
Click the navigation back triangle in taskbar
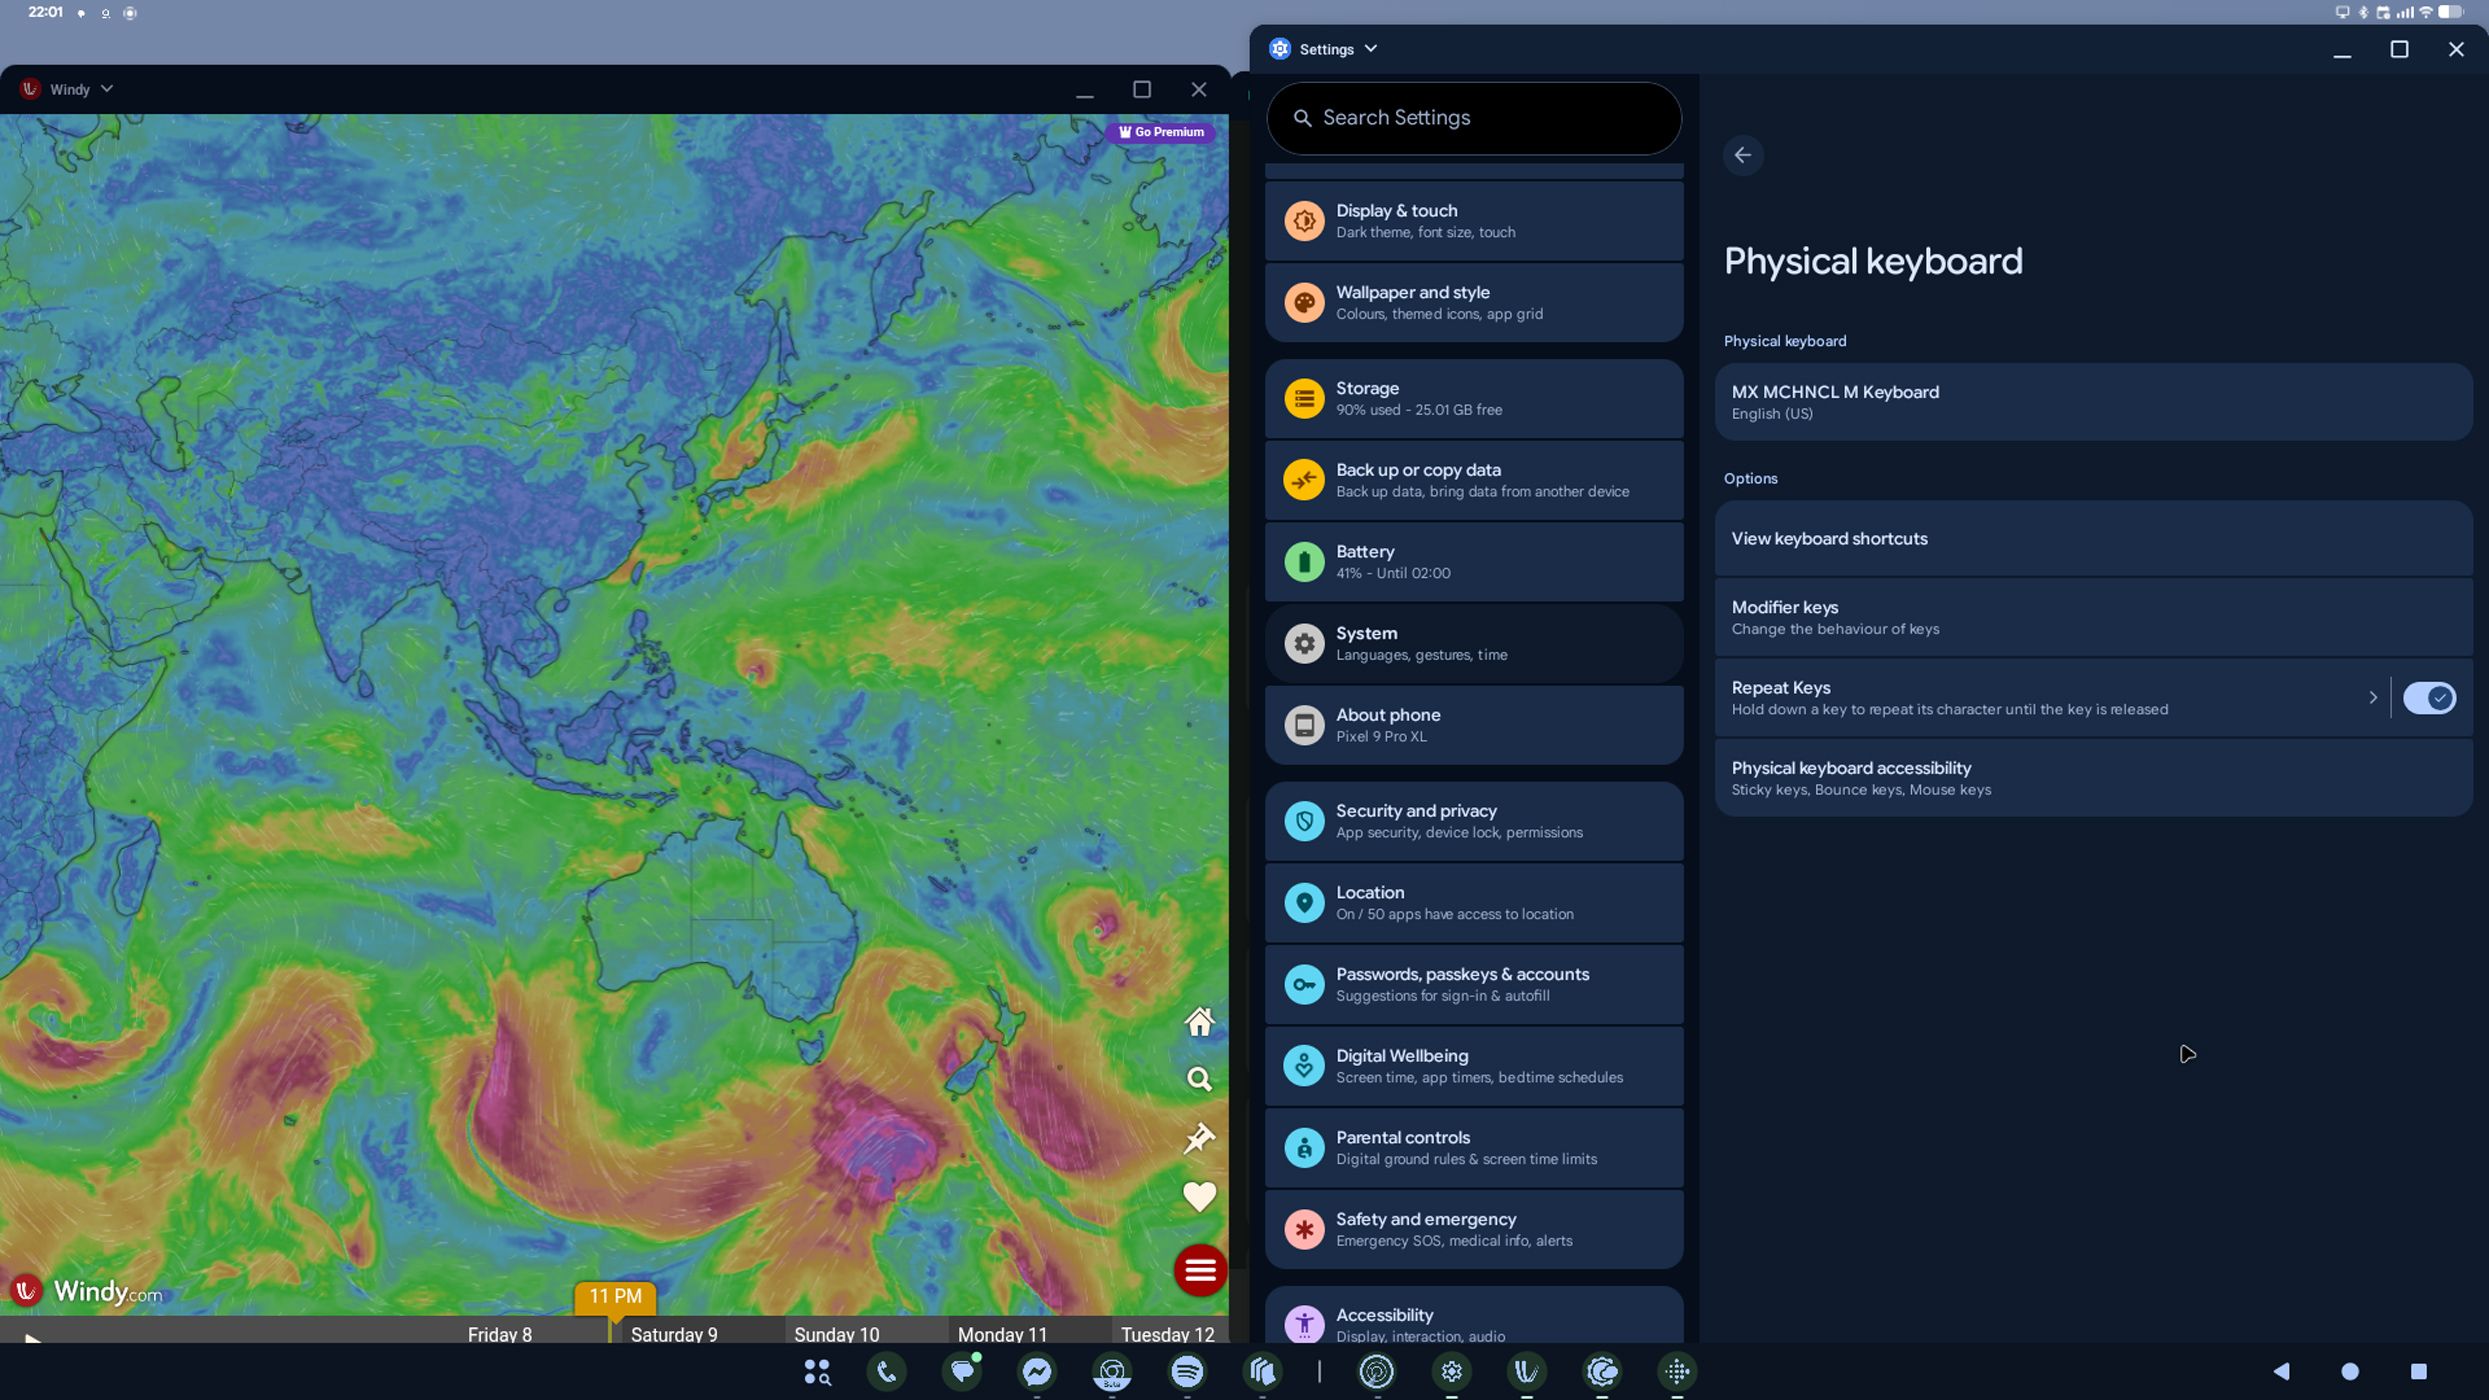click(x=2281, y=1371)
